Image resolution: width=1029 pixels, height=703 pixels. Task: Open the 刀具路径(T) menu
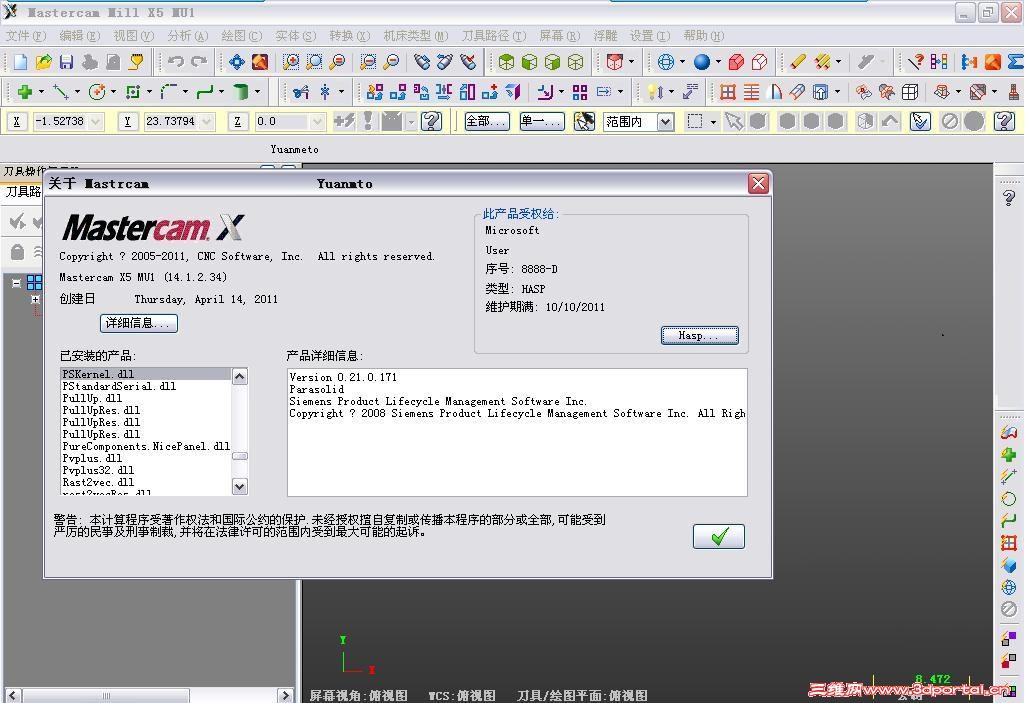[x=494, y=35]
